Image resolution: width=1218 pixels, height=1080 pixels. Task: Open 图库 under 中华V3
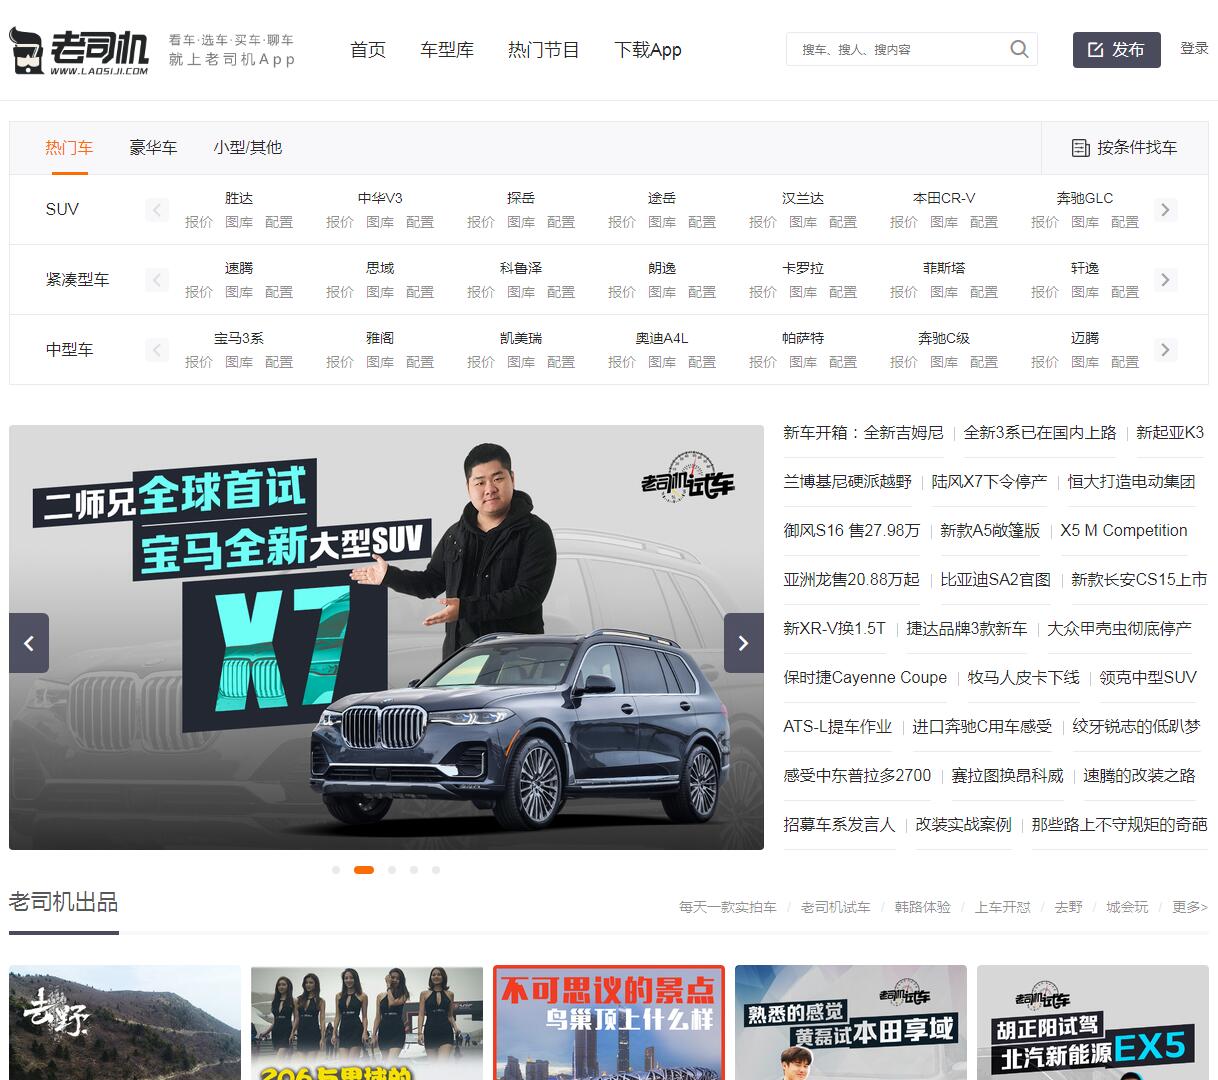(380, 222)
